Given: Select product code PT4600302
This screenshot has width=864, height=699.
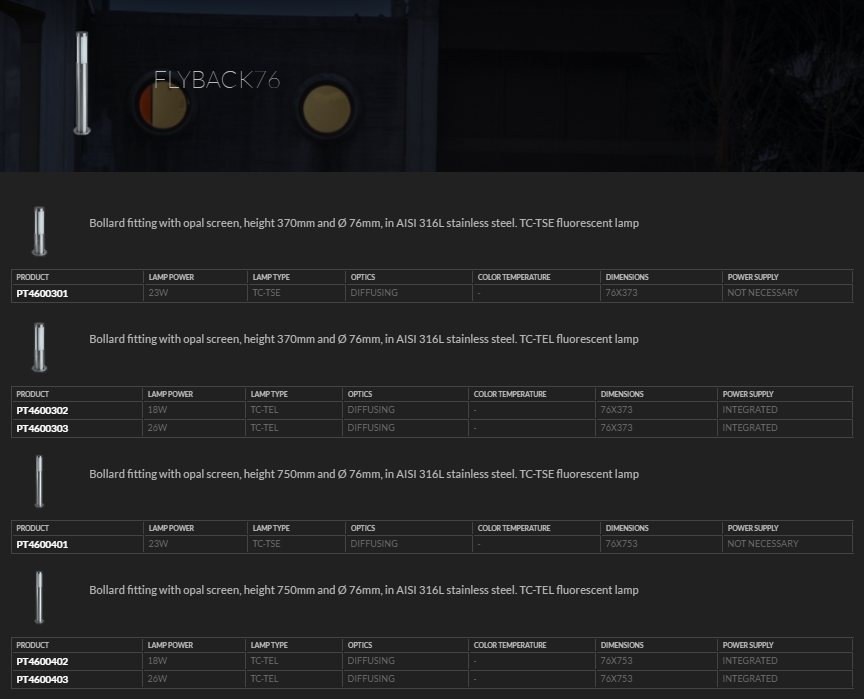Looking at the screenshot, I should [x=42, y=410].
